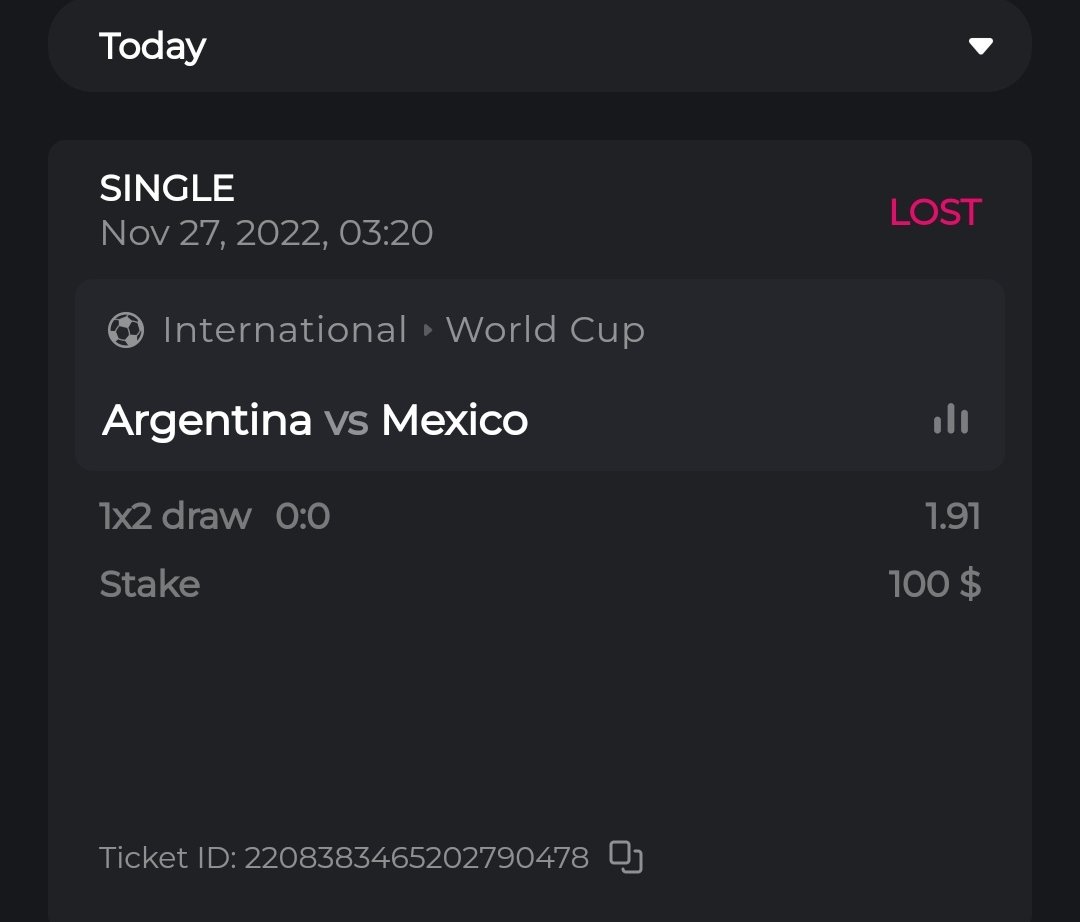Click the LOST status label

[935, 212]
